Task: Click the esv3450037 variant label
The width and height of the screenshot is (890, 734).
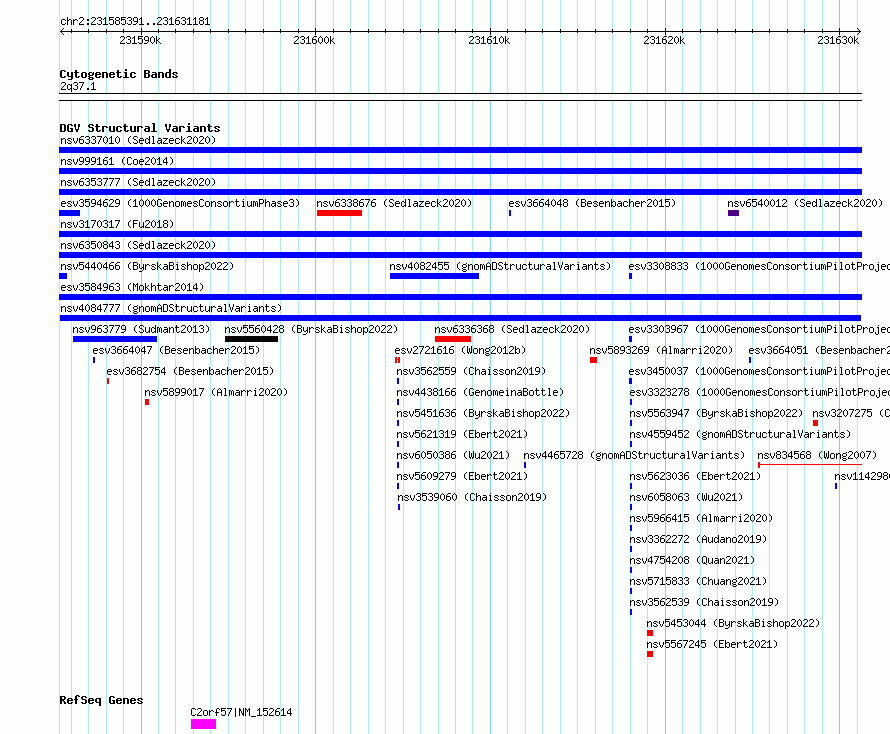Action: (x=759, y=371)
